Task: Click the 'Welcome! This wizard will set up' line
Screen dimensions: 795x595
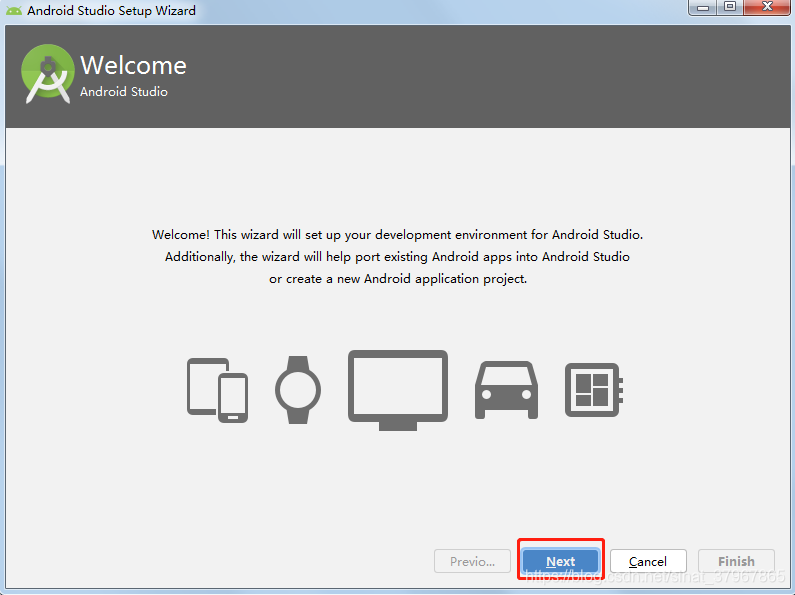Action: point(398,235)
